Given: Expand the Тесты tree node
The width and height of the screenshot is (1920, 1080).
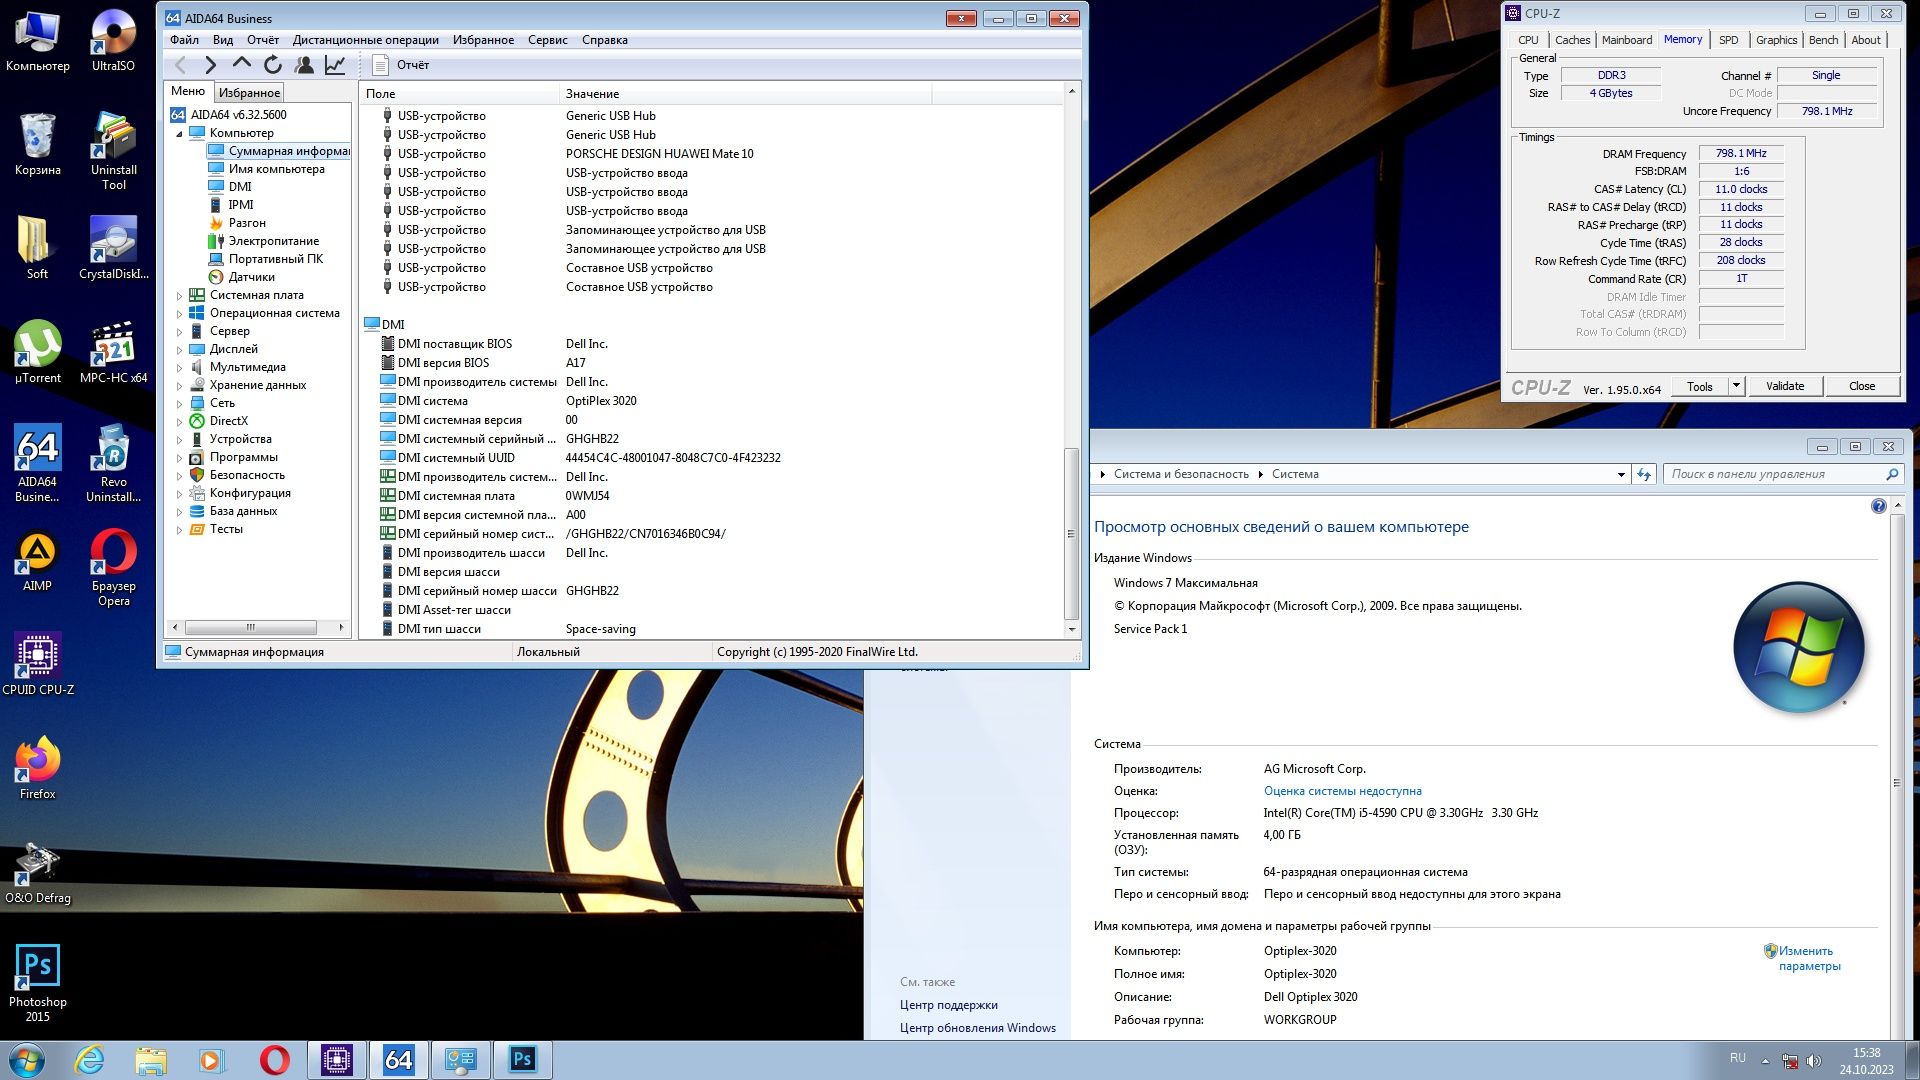Looking at the screenshot, I should (179, 530).
